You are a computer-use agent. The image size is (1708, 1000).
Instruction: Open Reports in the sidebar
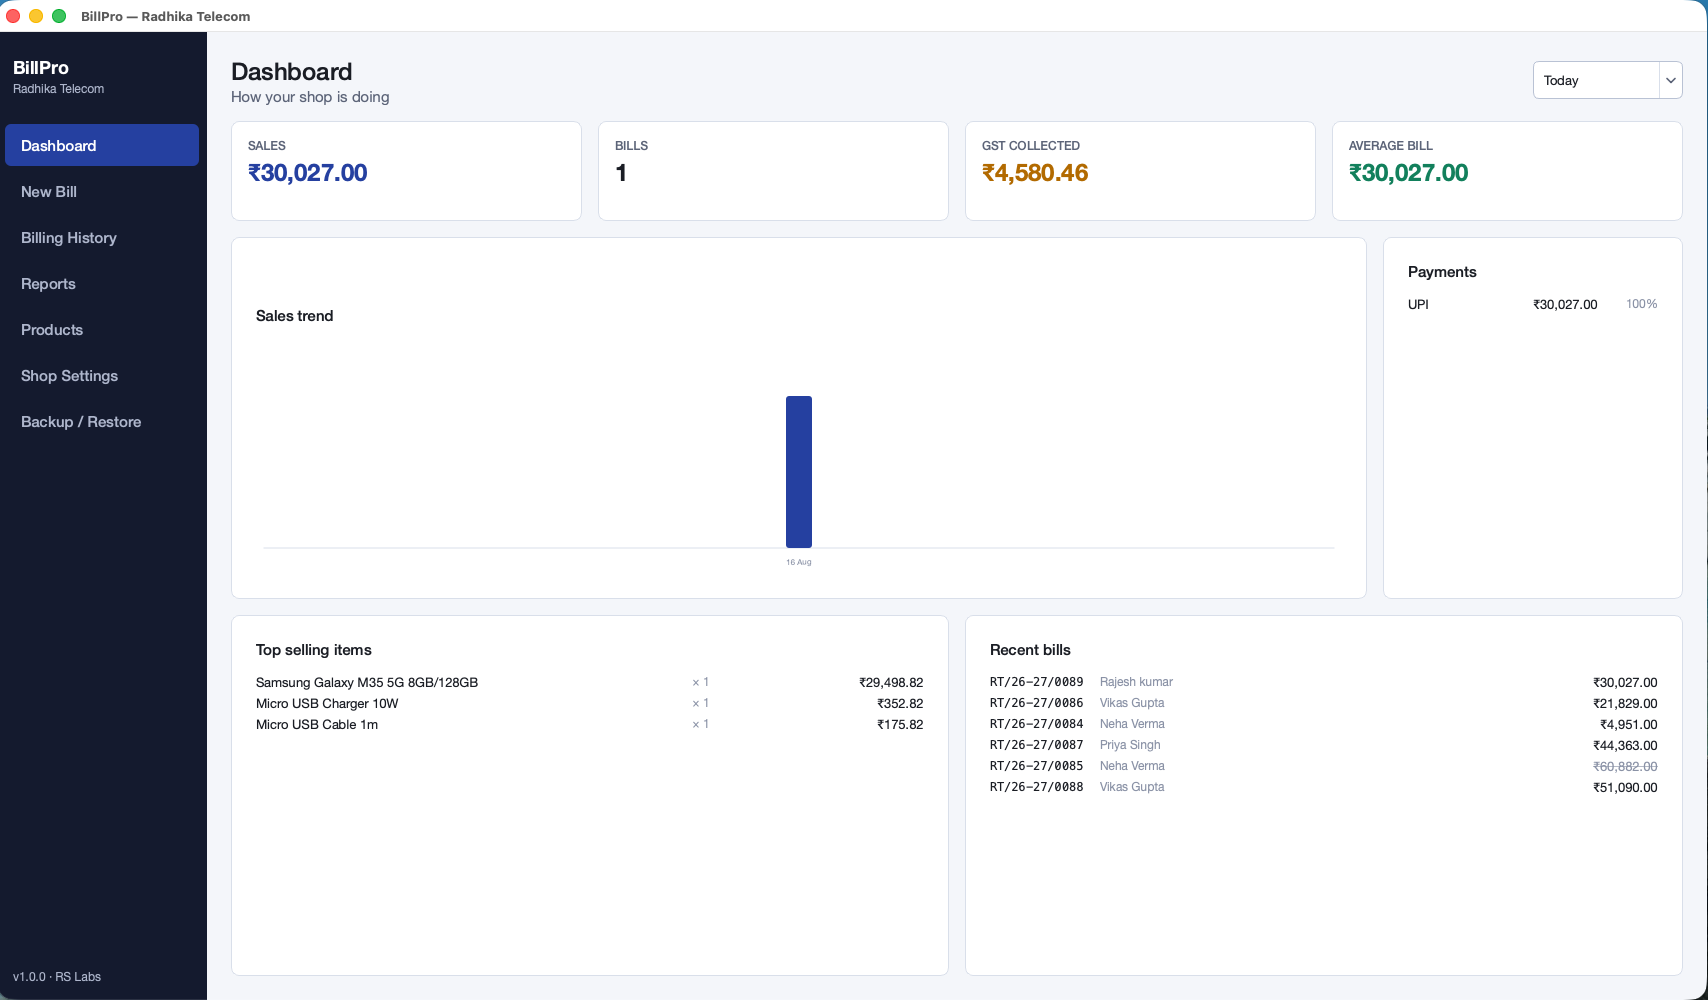(x=102, y=283)
